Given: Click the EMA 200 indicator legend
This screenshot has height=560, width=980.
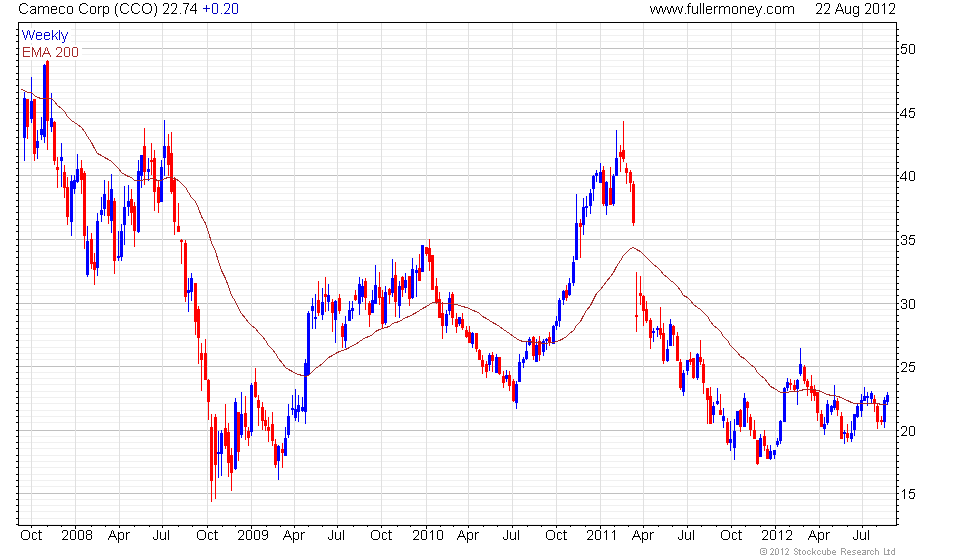Looking at the screenshot, I should pyautogui.click(x=50, y=52).
